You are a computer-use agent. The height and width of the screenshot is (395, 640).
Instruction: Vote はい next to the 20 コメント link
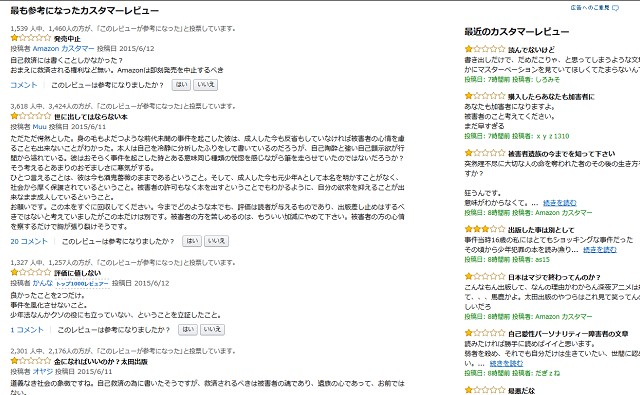click(x=192, y=241)
